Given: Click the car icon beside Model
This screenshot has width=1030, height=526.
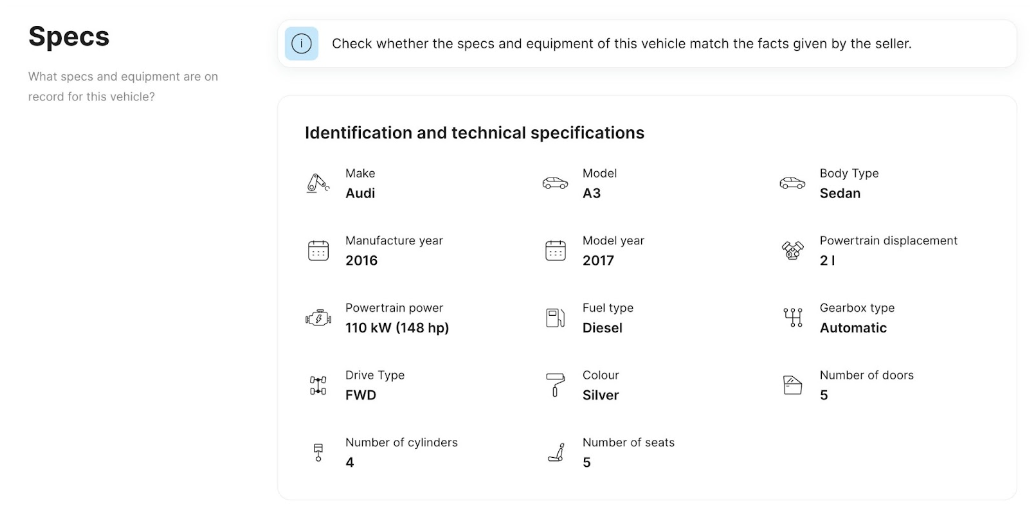Looking at the screenshot, I should pyautogui.click(x=555, y=183).
